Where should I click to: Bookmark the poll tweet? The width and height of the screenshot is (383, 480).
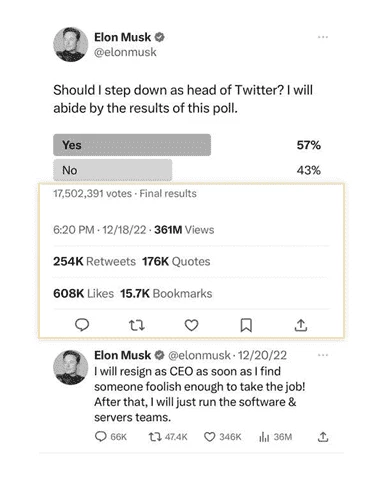pyautogui.click(x=246, y=325)
